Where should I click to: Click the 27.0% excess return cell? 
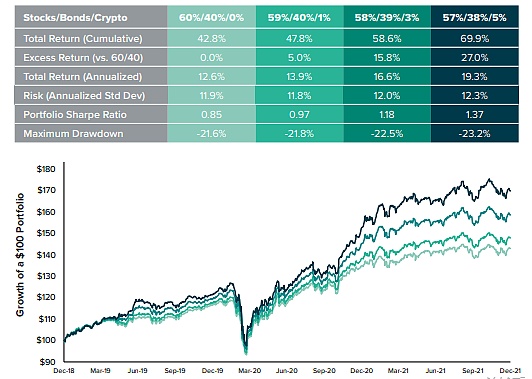tap(475, 58)
